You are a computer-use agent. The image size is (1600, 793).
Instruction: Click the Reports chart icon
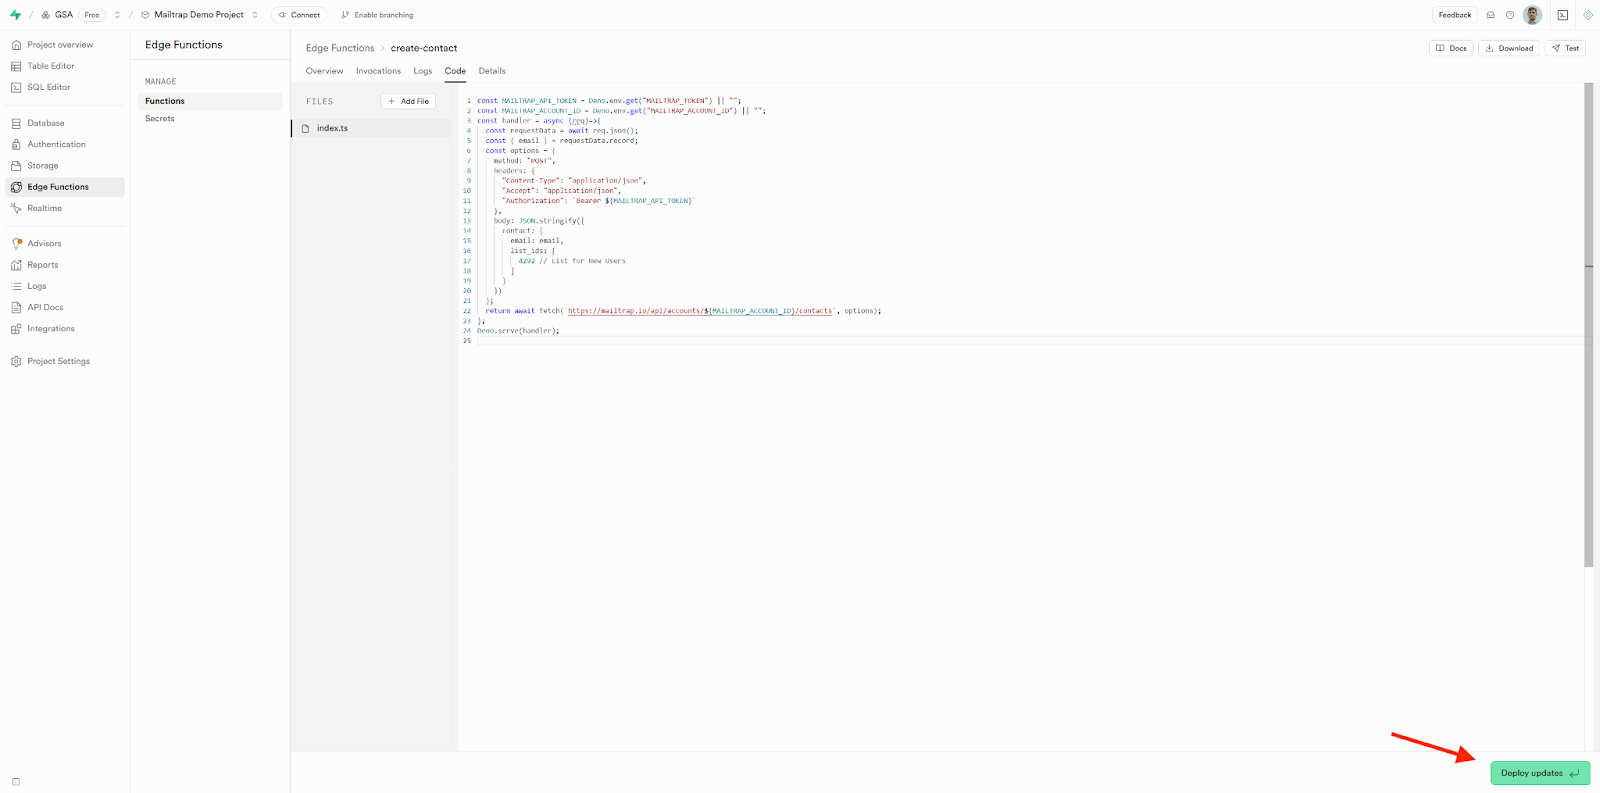16,265
